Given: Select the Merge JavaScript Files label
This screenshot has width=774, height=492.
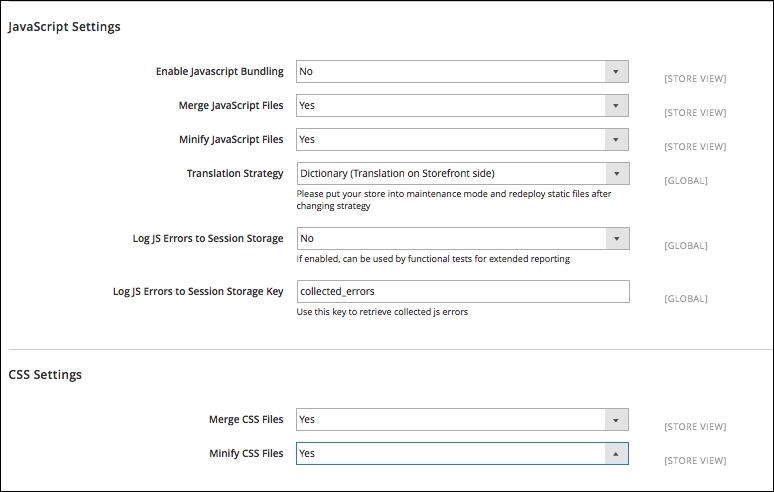Looking at the screenshot, I should pyautogui.click(x=231, y=106).
